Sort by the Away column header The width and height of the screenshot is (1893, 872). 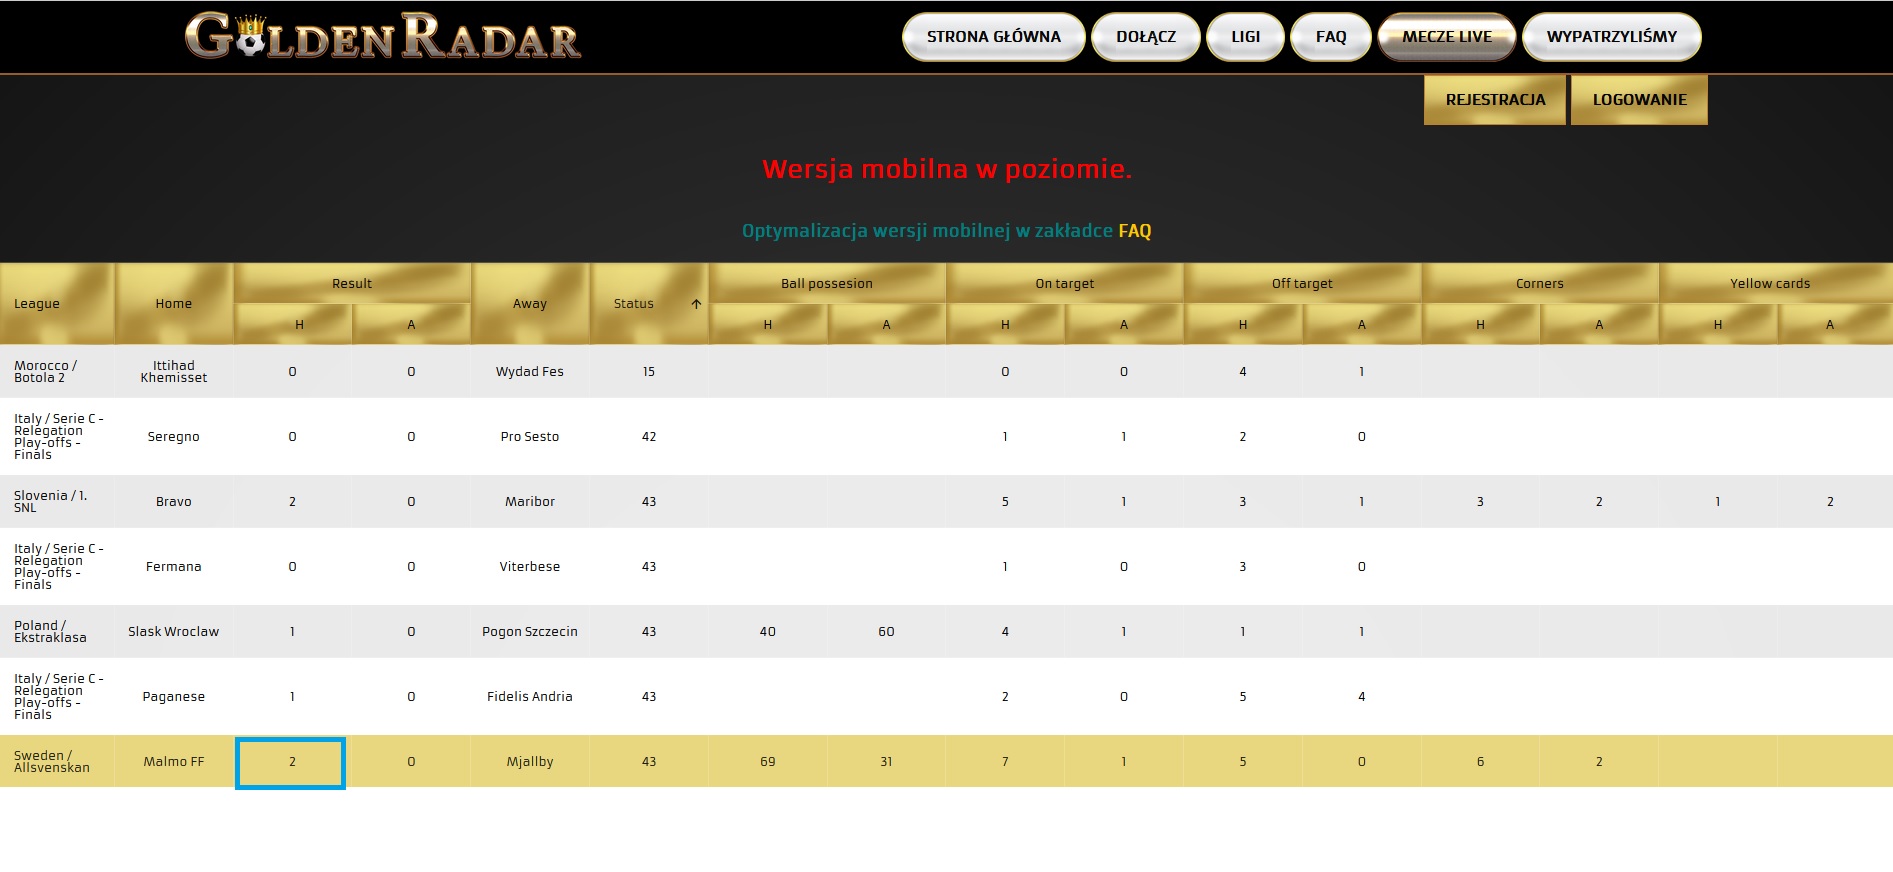click(x=530, y=304)
